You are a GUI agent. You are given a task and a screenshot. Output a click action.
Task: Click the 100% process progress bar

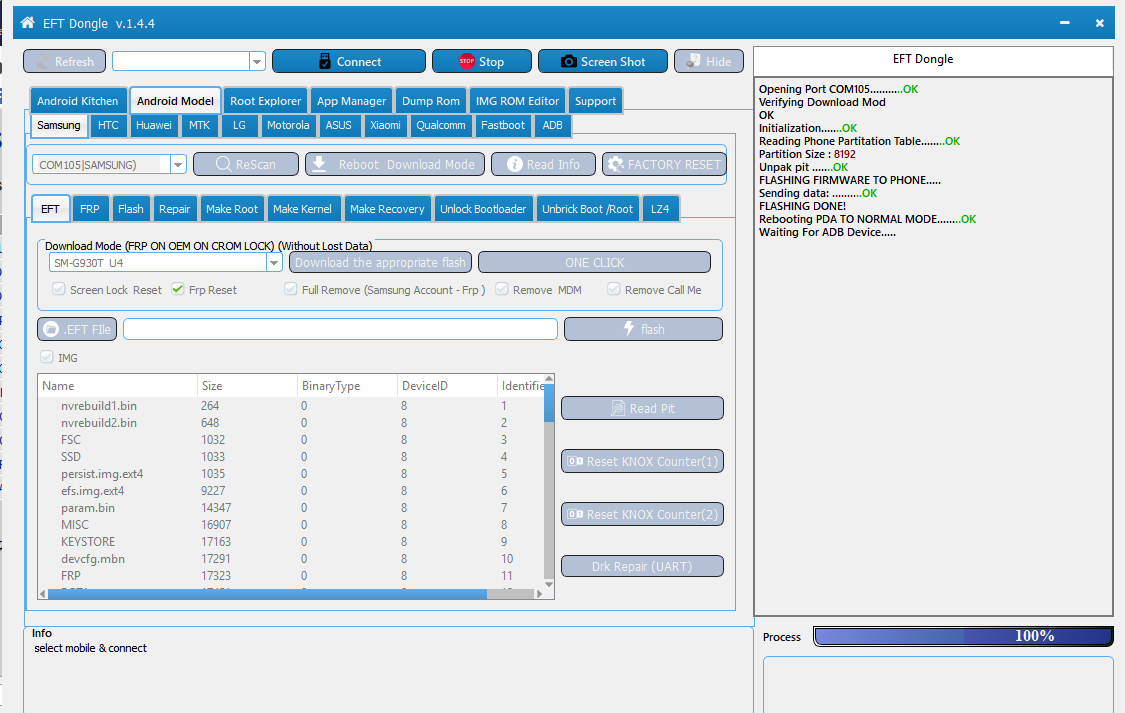(964, 636)
